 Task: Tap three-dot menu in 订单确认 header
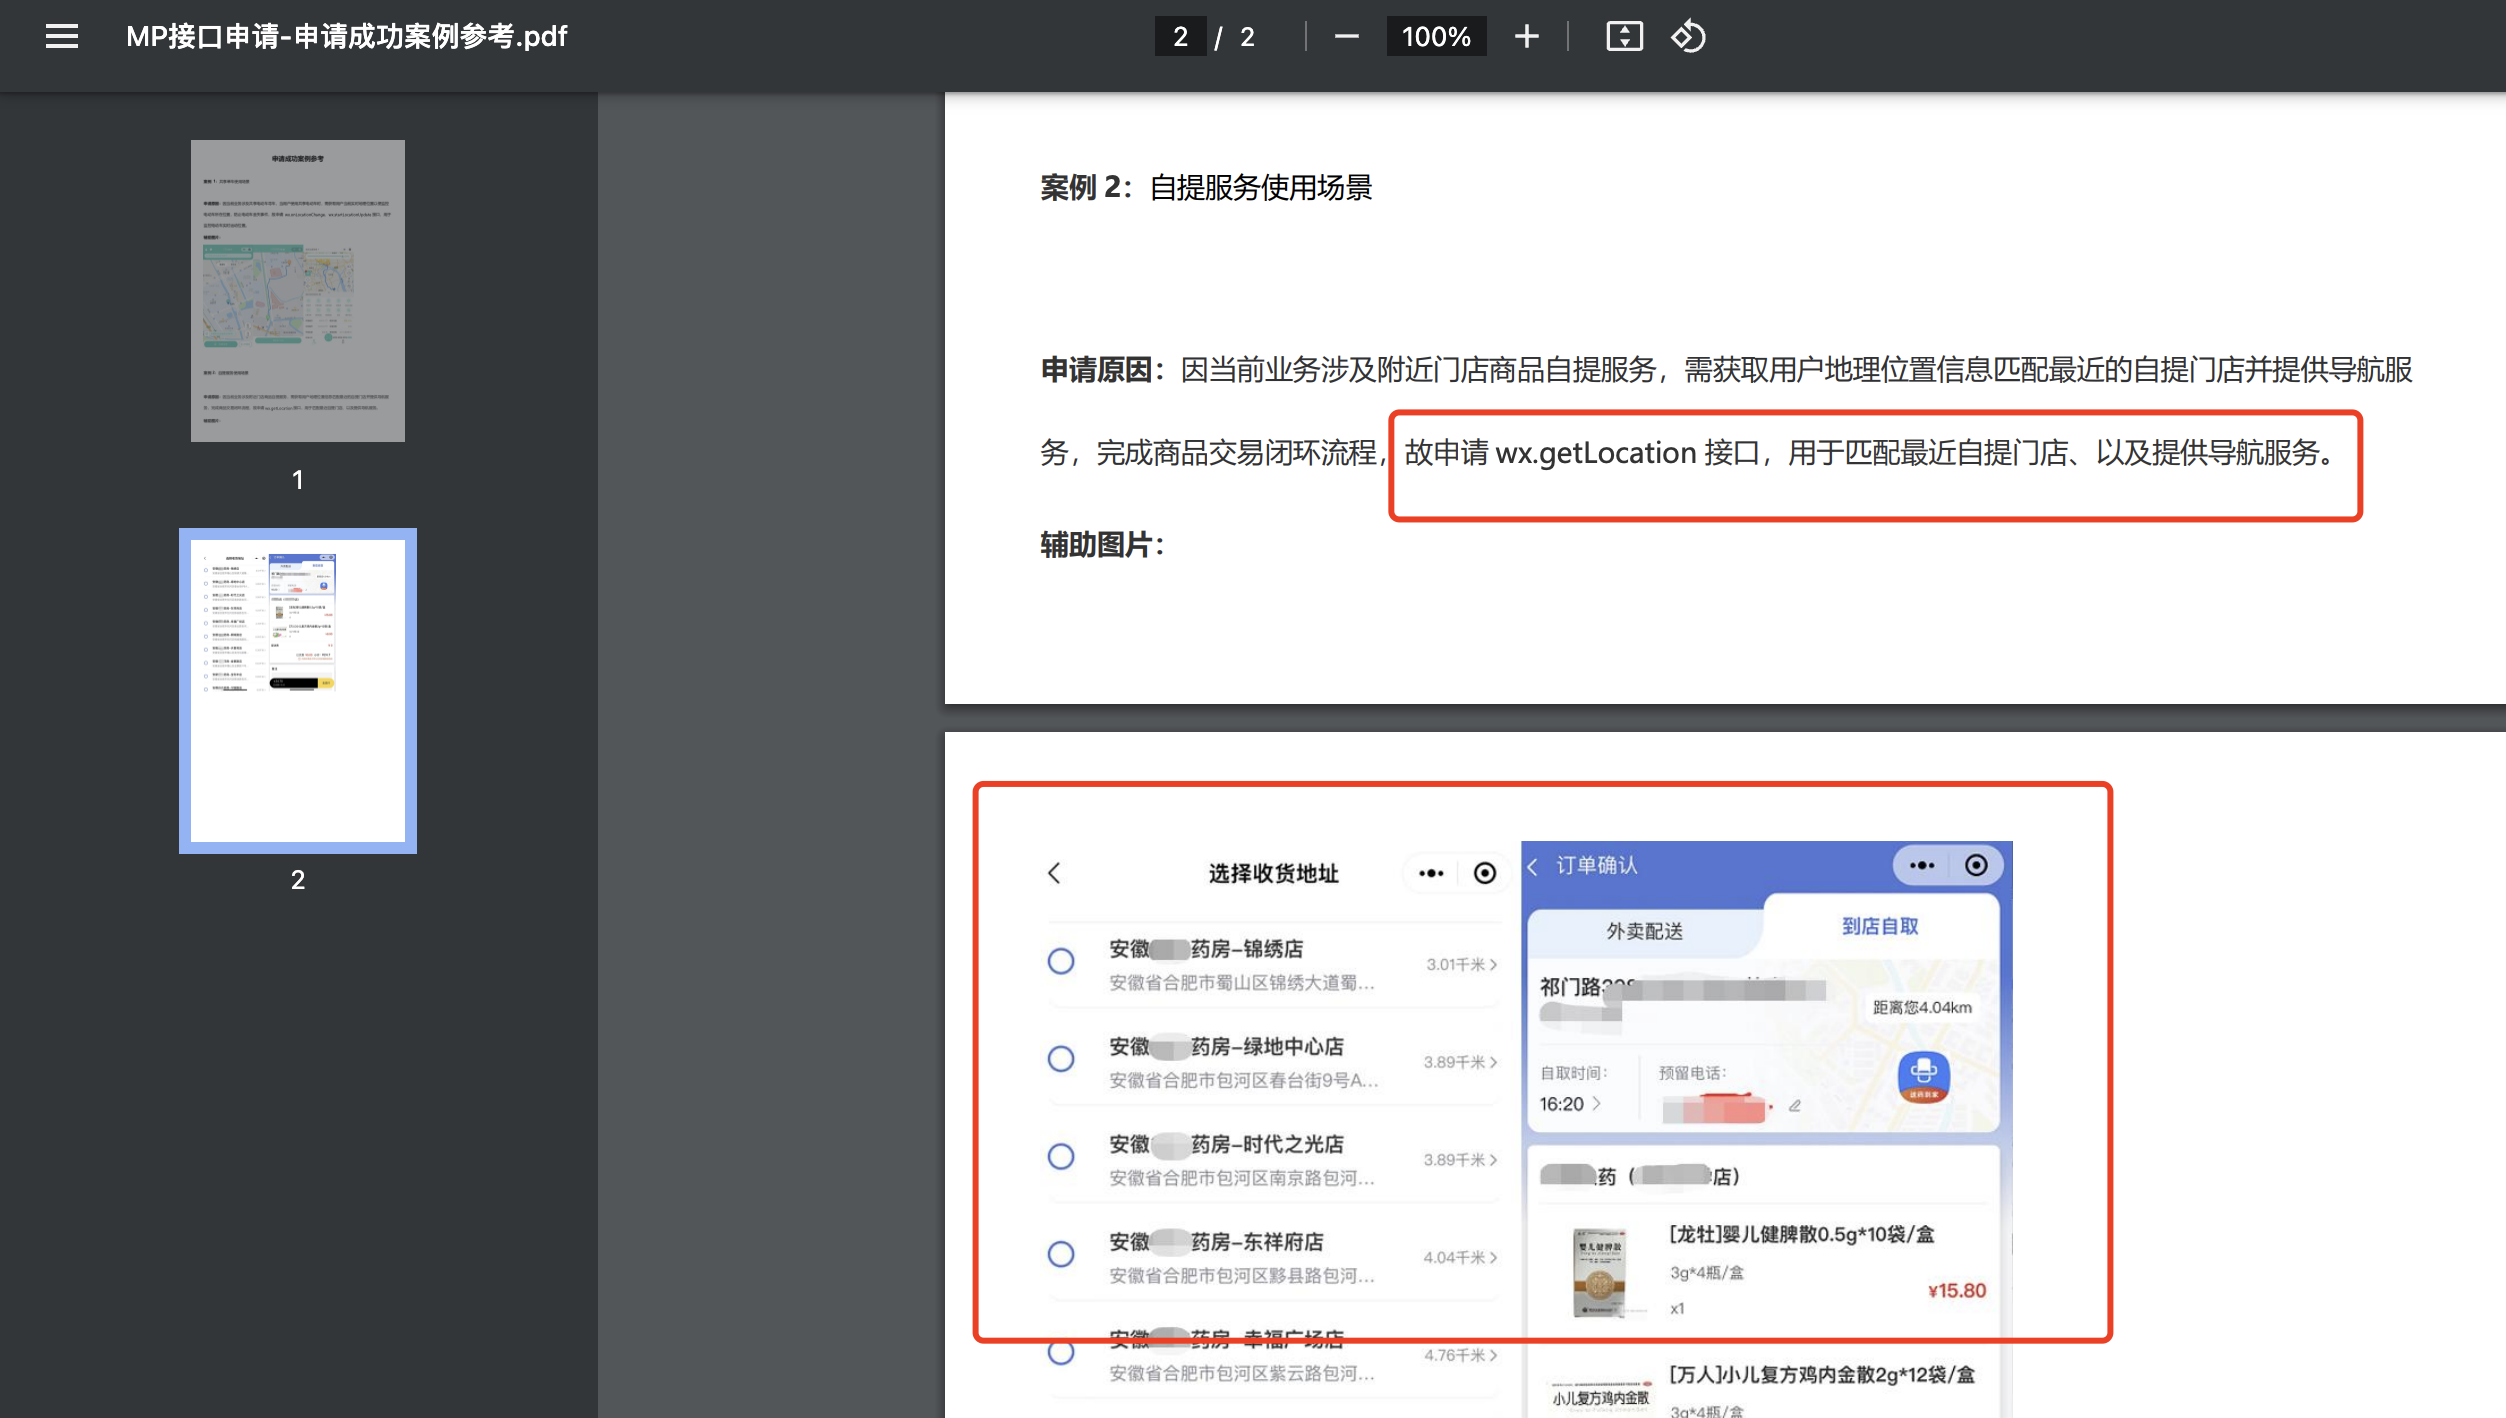click(1921, 866)
